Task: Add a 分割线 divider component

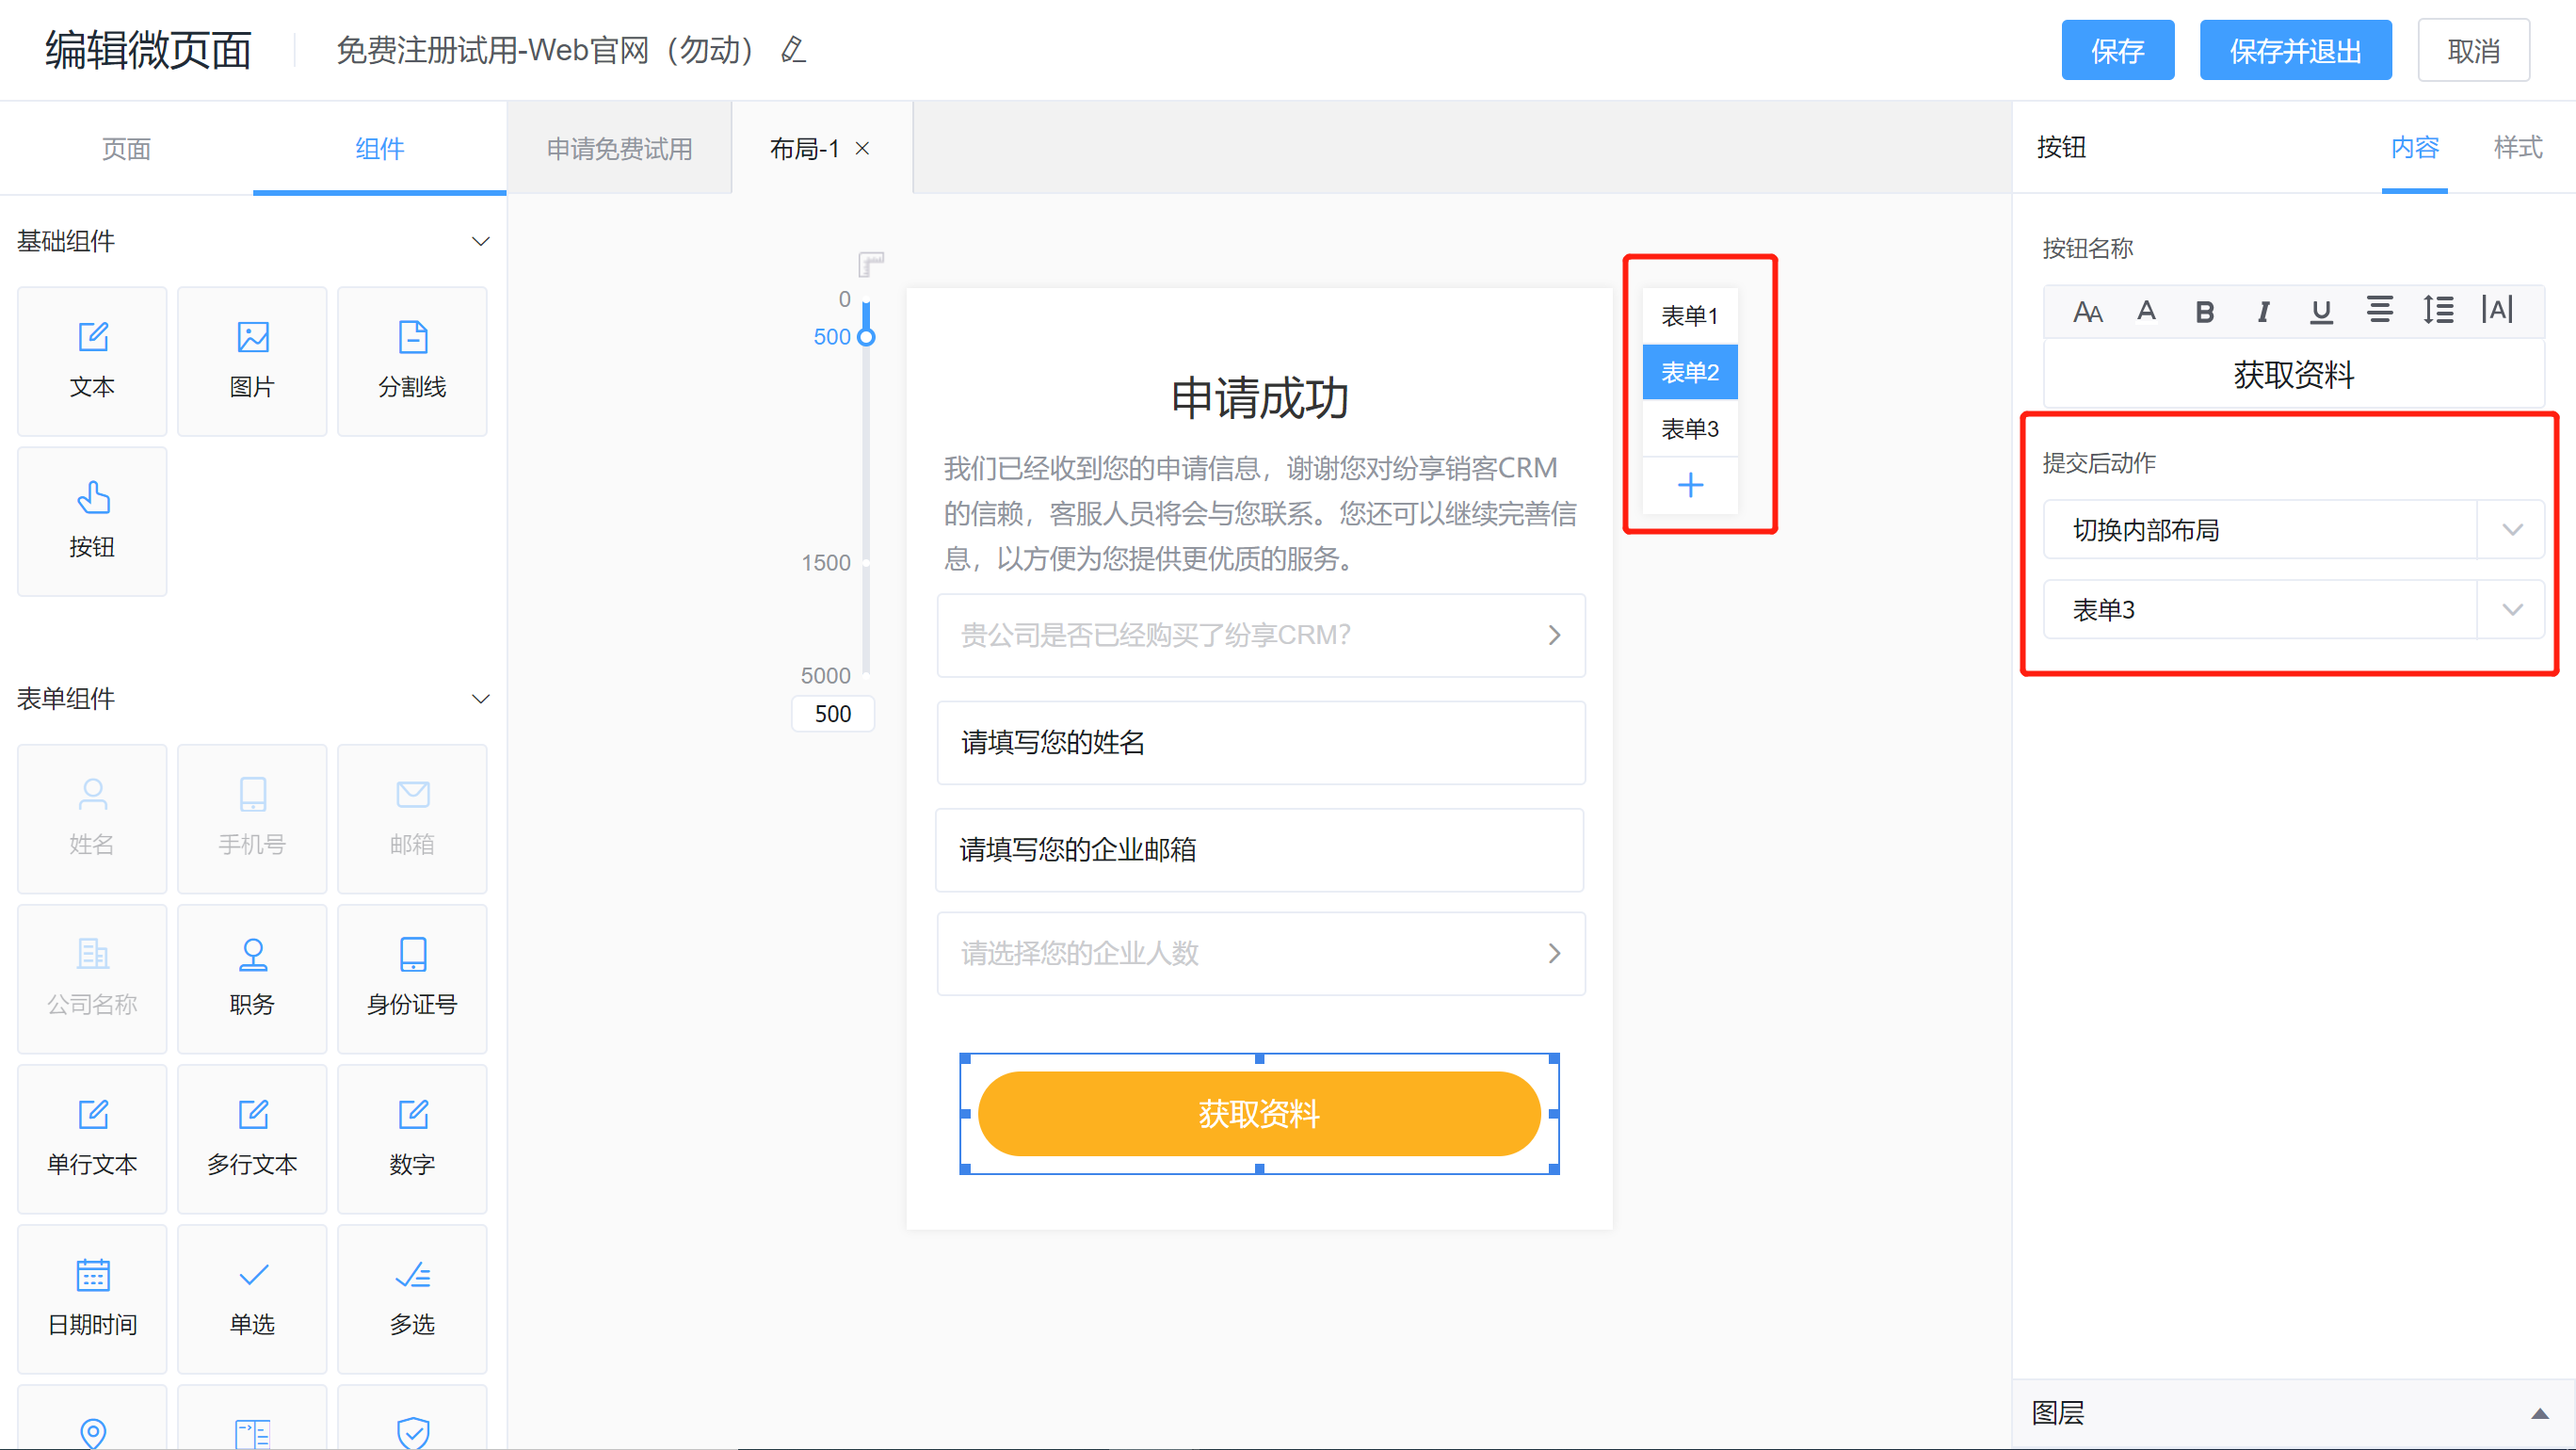Action: (412, 361)
